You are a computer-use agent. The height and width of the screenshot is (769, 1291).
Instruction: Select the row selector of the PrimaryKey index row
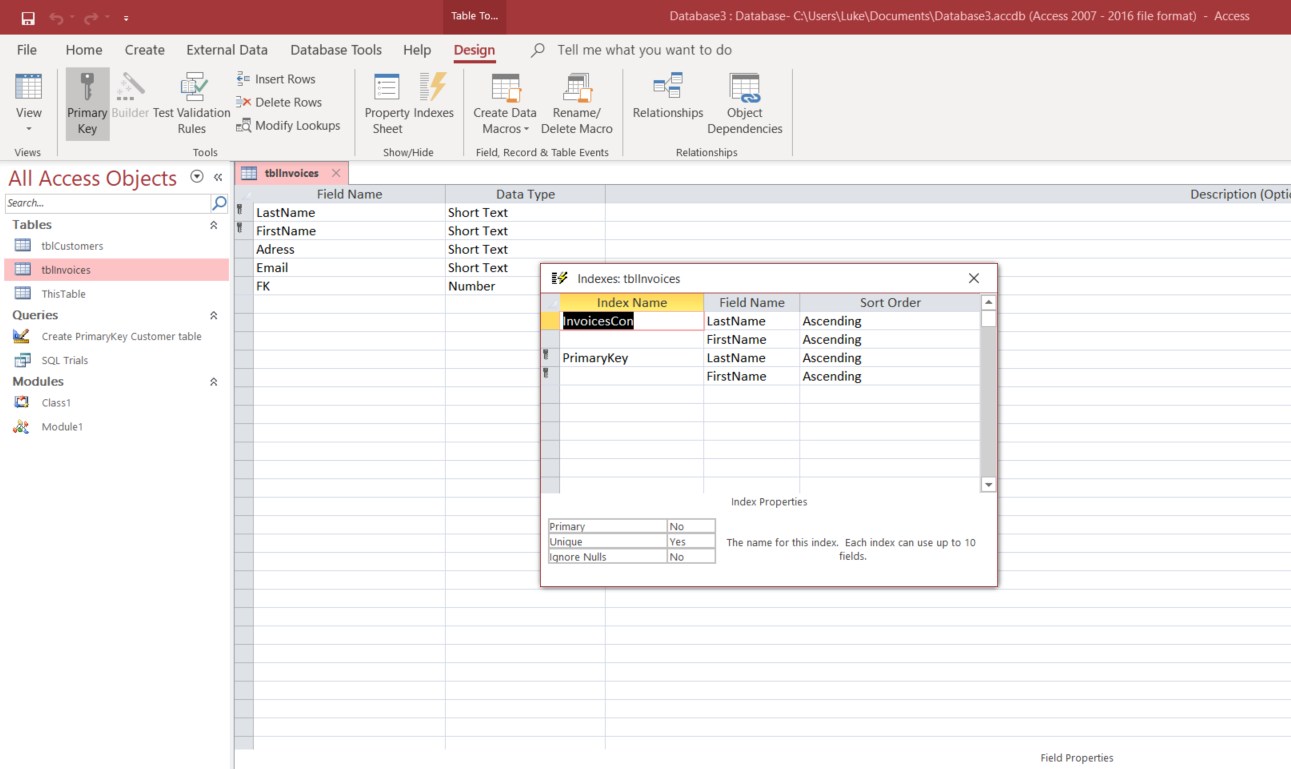pyautogui.click(x=550, y=358)
